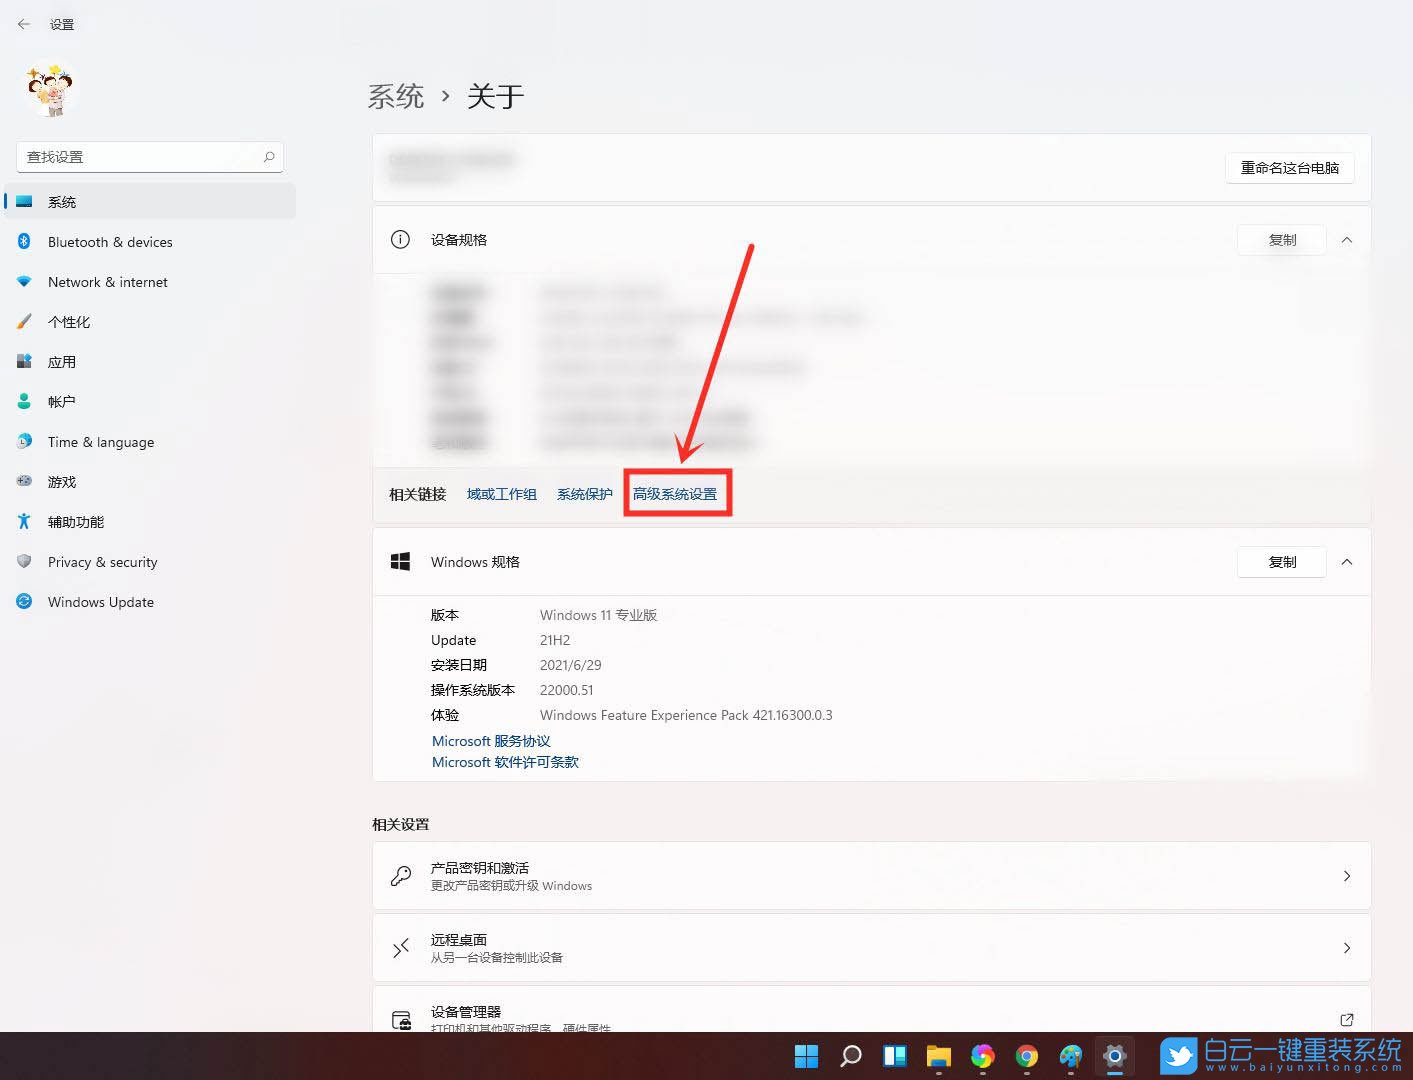Click 复制 next to 设备规格

1281,240
